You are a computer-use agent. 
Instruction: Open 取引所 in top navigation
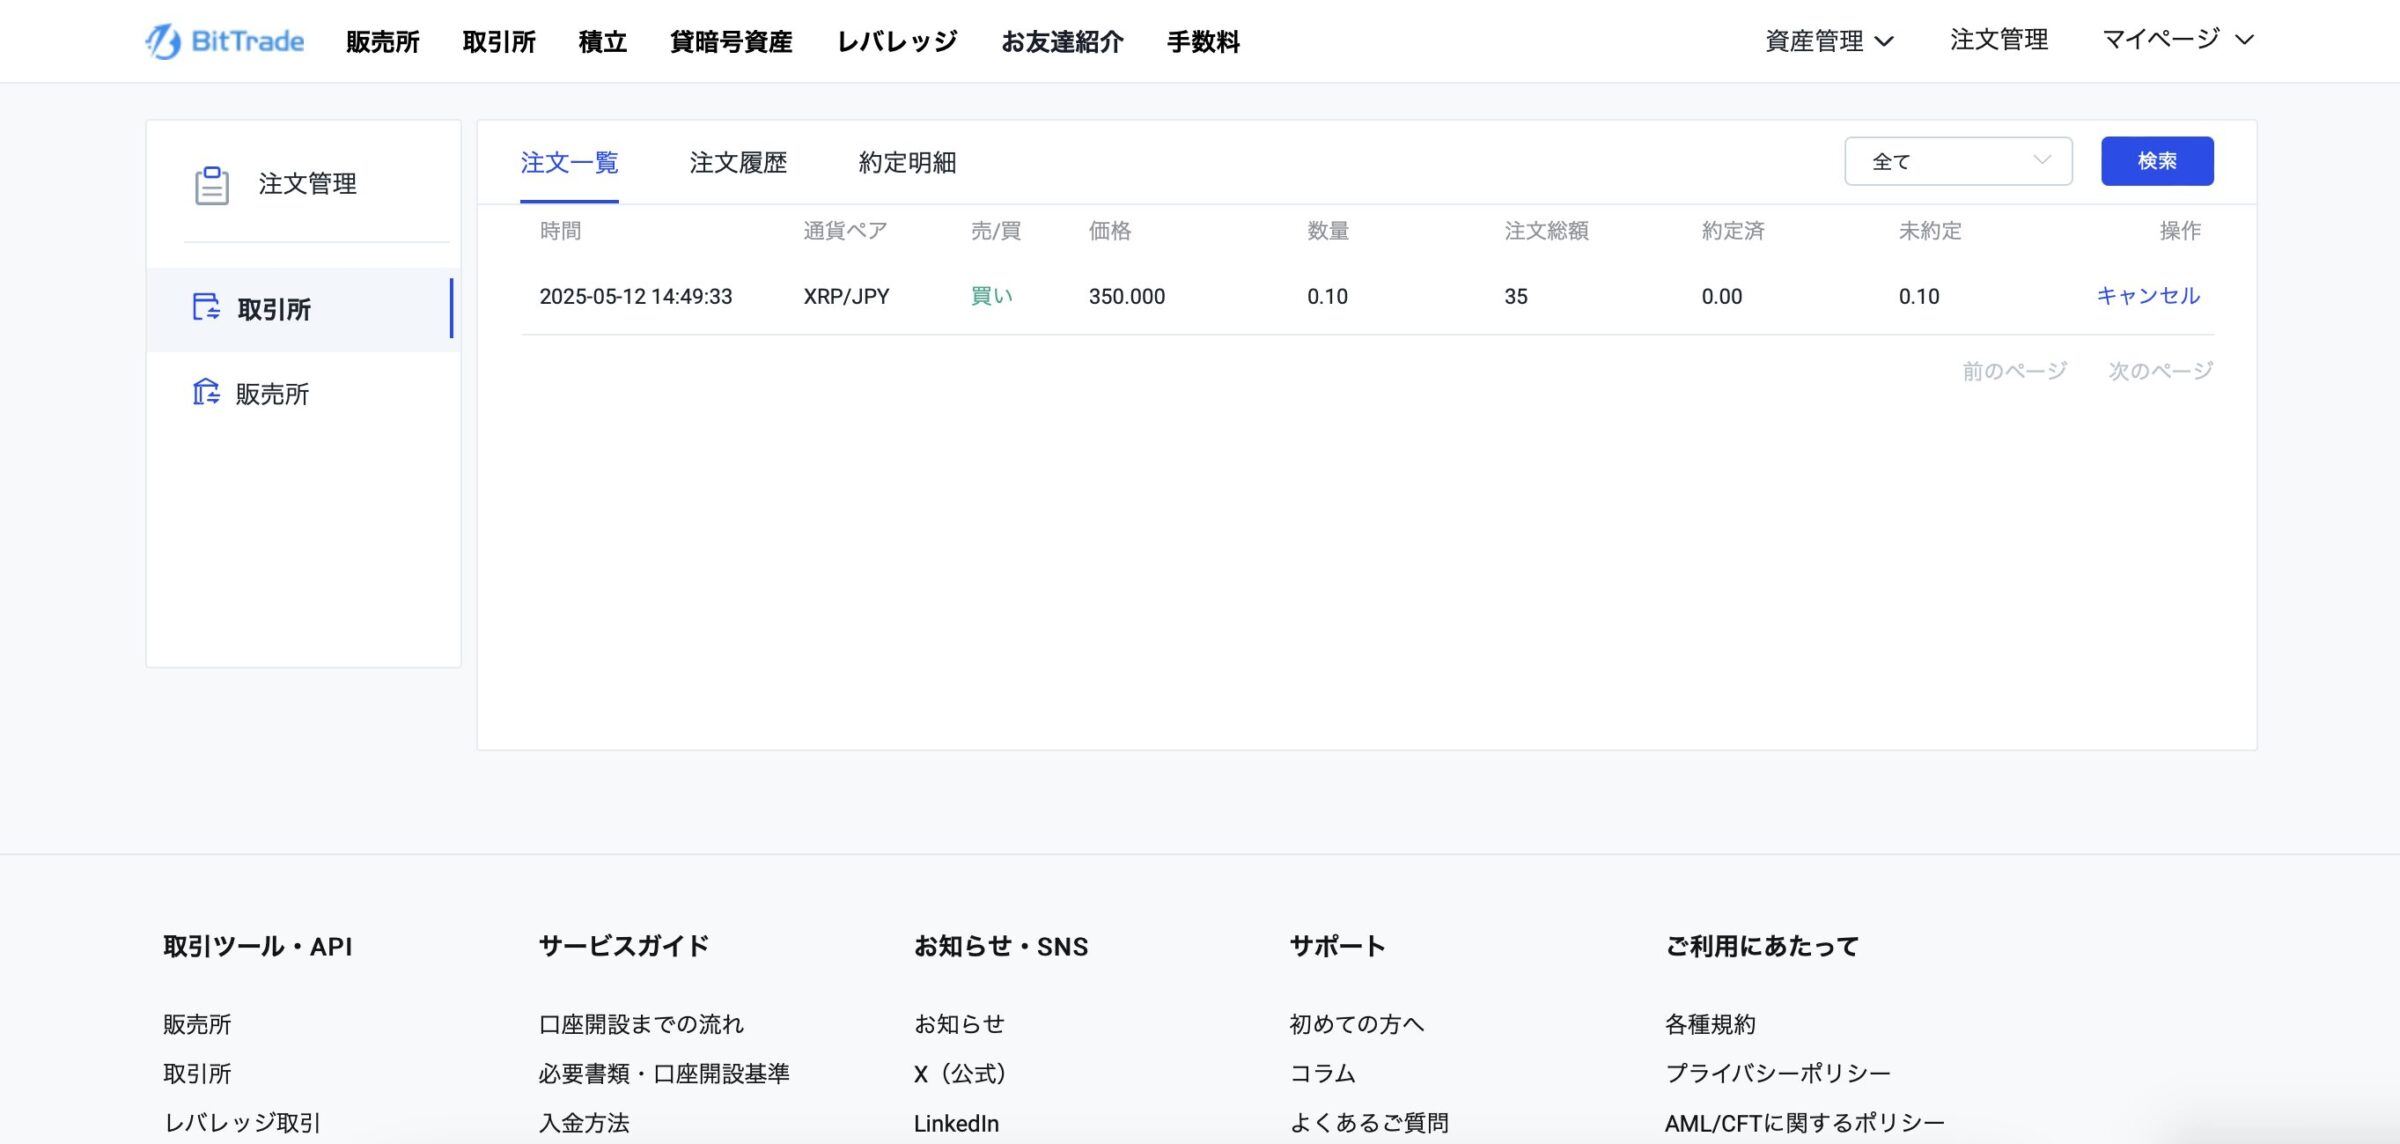pos(499,42)
